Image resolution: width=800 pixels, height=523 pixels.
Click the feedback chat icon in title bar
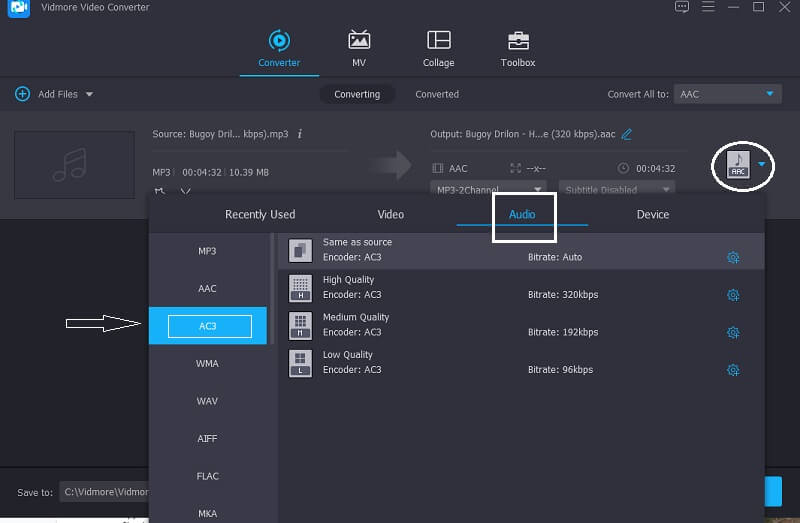tap(682, 7)
